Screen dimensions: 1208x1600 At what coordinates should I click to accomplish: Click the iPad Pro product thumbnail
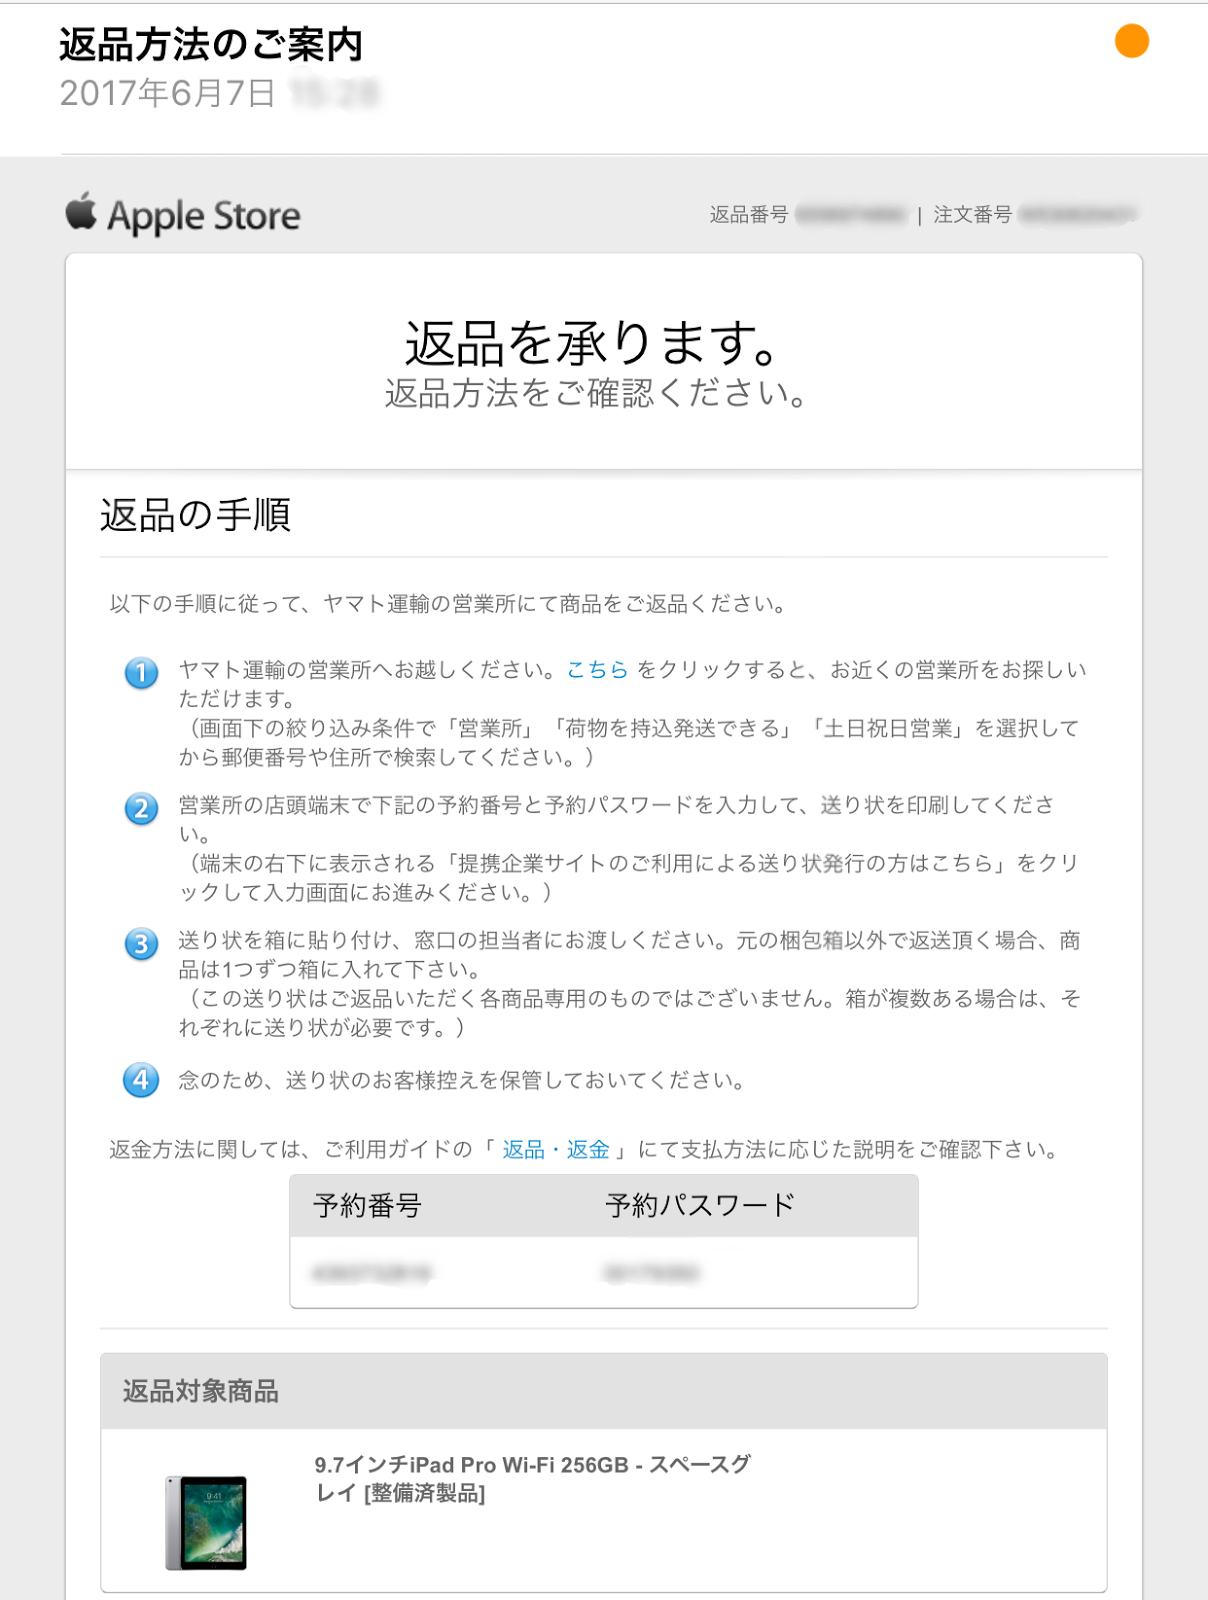[x=206, y=1522]
